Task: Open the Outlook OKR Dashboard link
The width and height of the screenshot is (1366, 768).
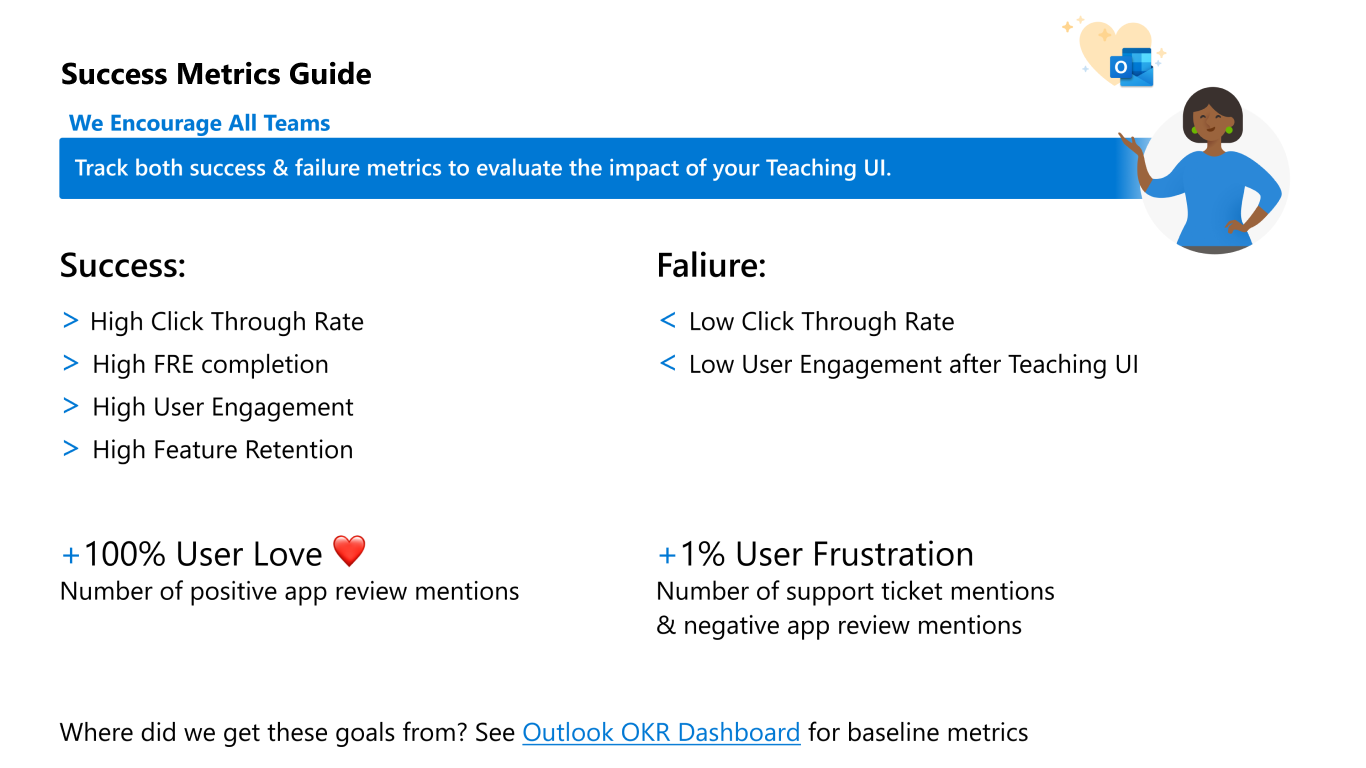Action: pos(661,732)
